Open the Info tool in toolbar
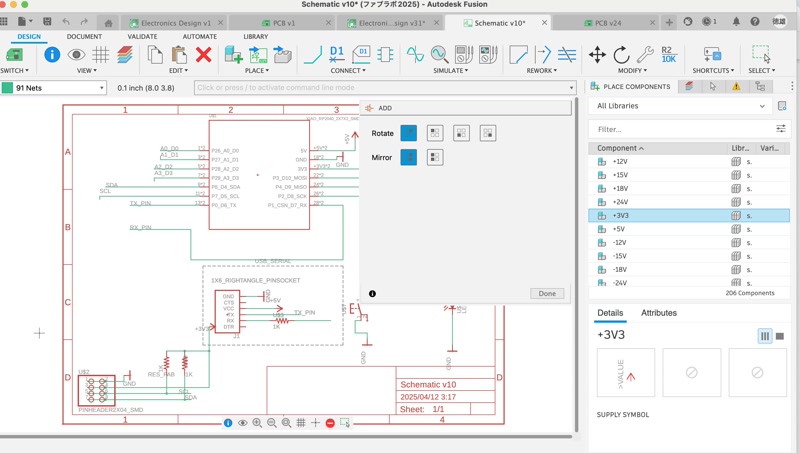Viewport: 800px width, 453px height. pyautogui.click(x=52, y=55)
